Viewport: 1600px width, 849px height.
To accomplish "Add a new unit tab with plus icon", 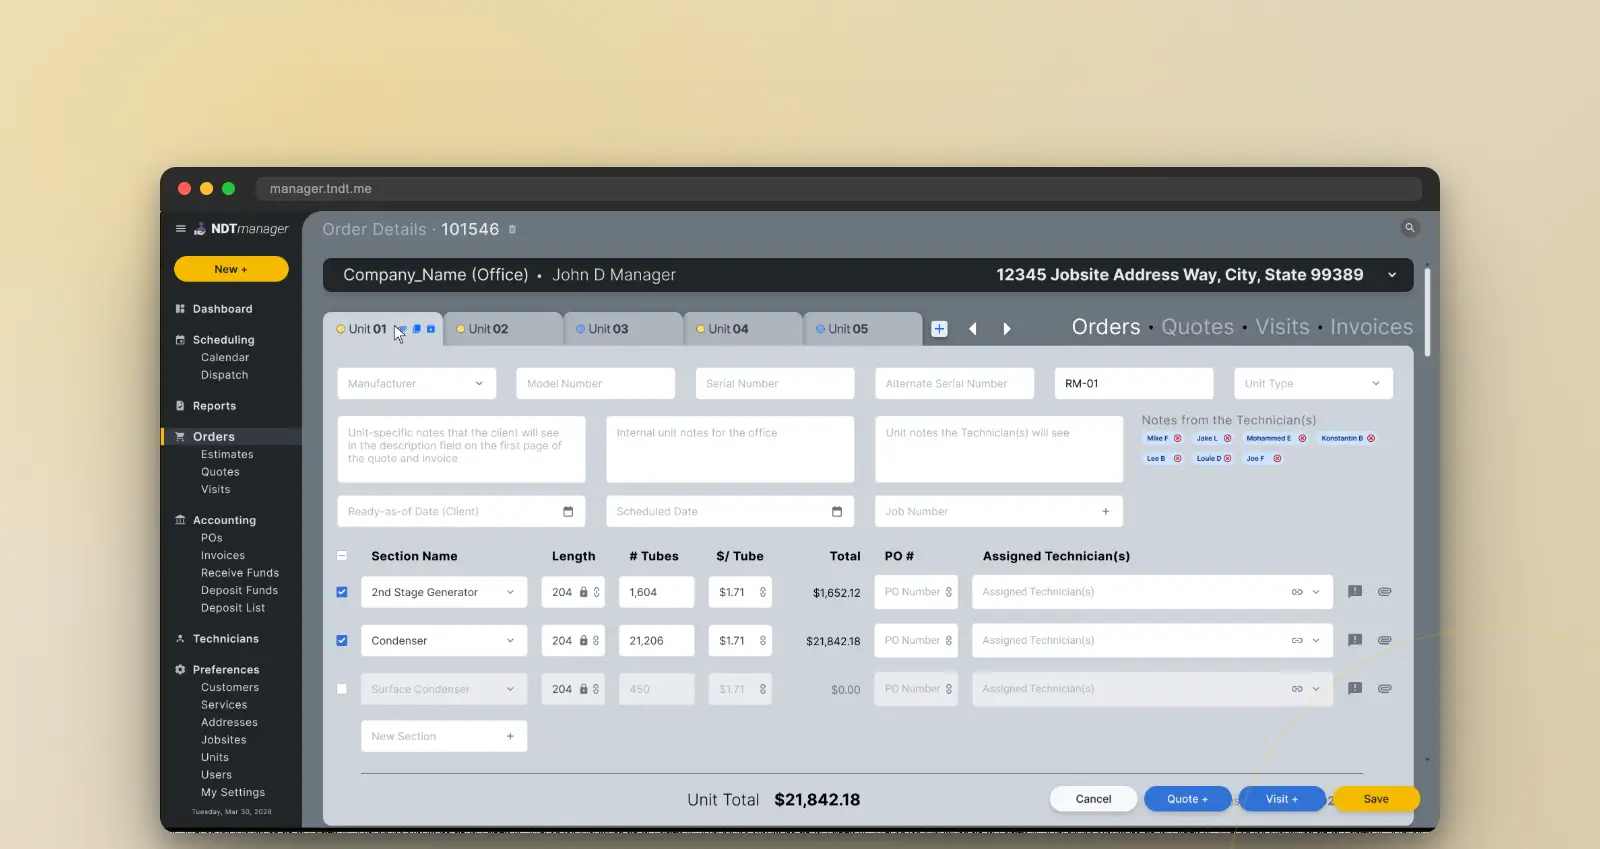I will tap(939, 329).
